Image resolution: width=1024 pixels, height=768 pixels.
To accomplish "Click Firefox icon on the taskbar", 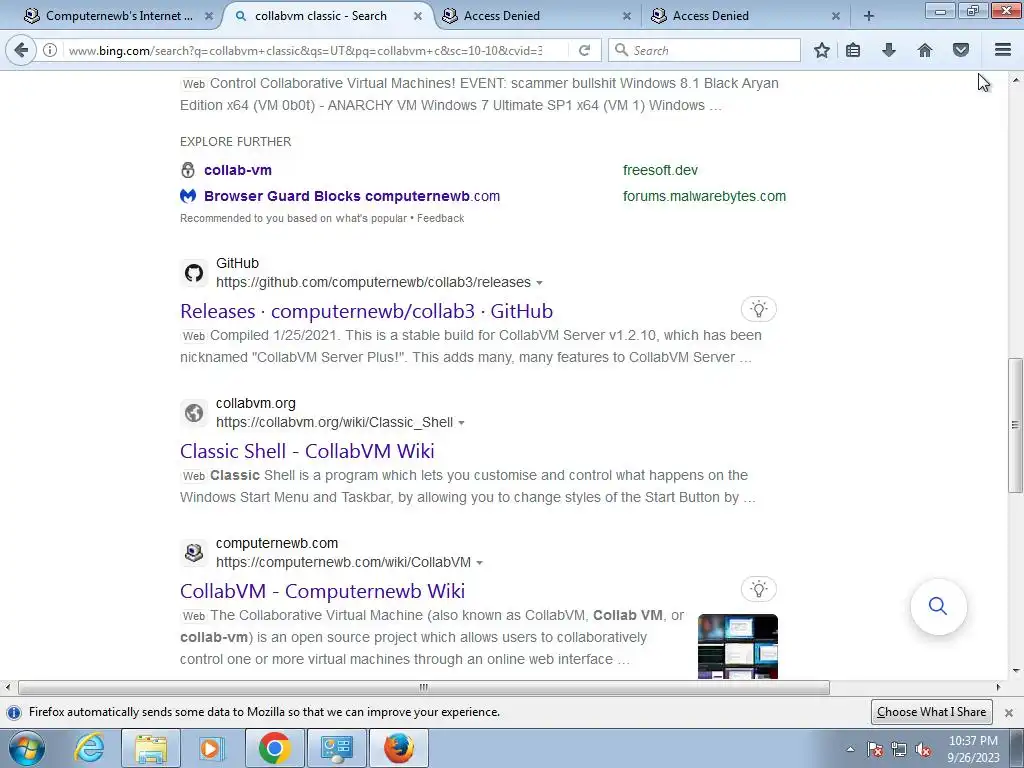I will (398, 748).
